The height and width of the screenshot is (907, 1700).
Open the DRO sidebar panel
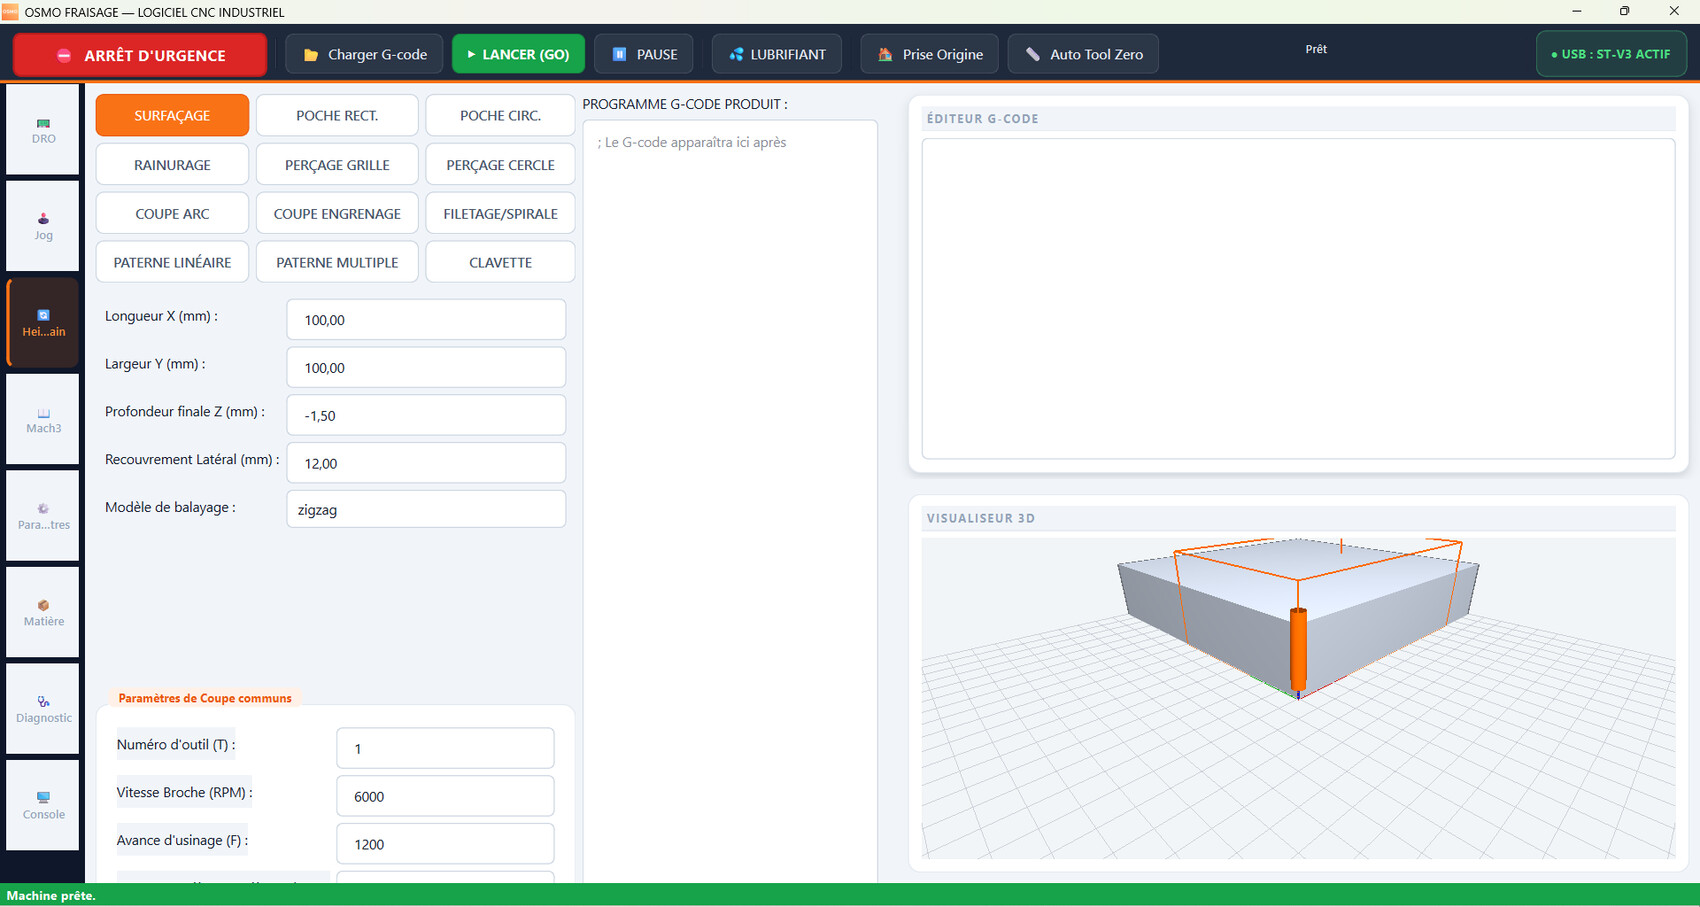43,130
